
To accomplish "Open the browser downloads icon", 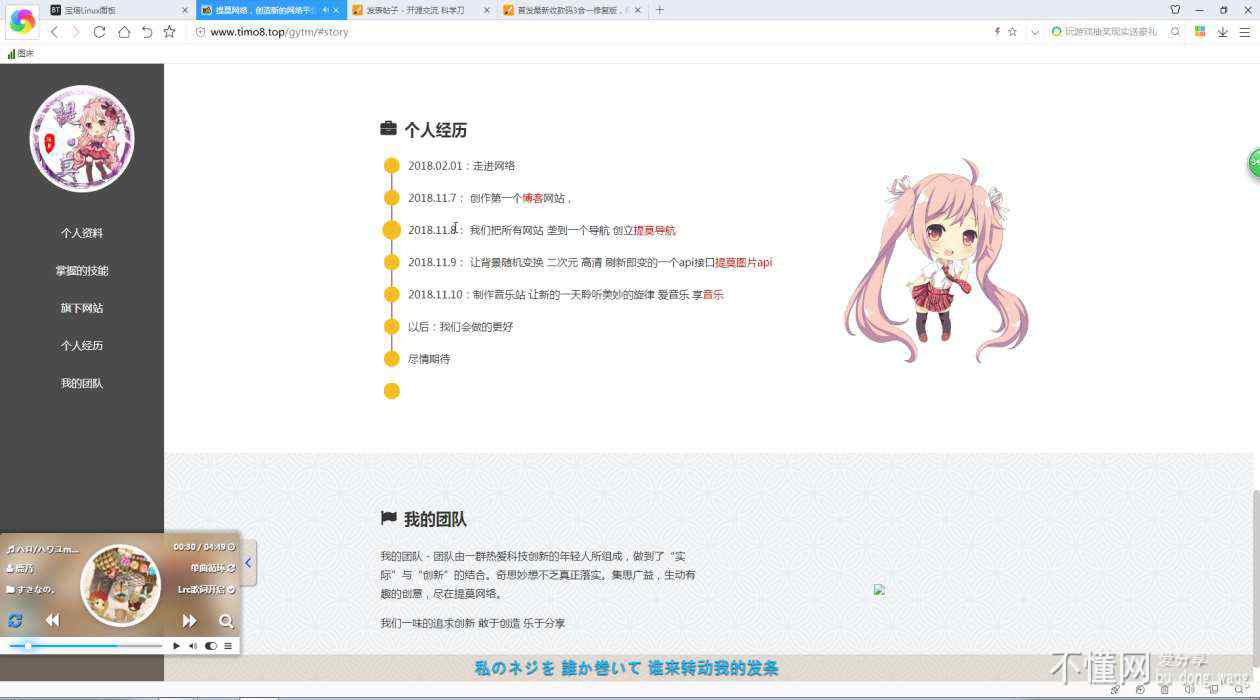I will click(x=1223, y=32).
